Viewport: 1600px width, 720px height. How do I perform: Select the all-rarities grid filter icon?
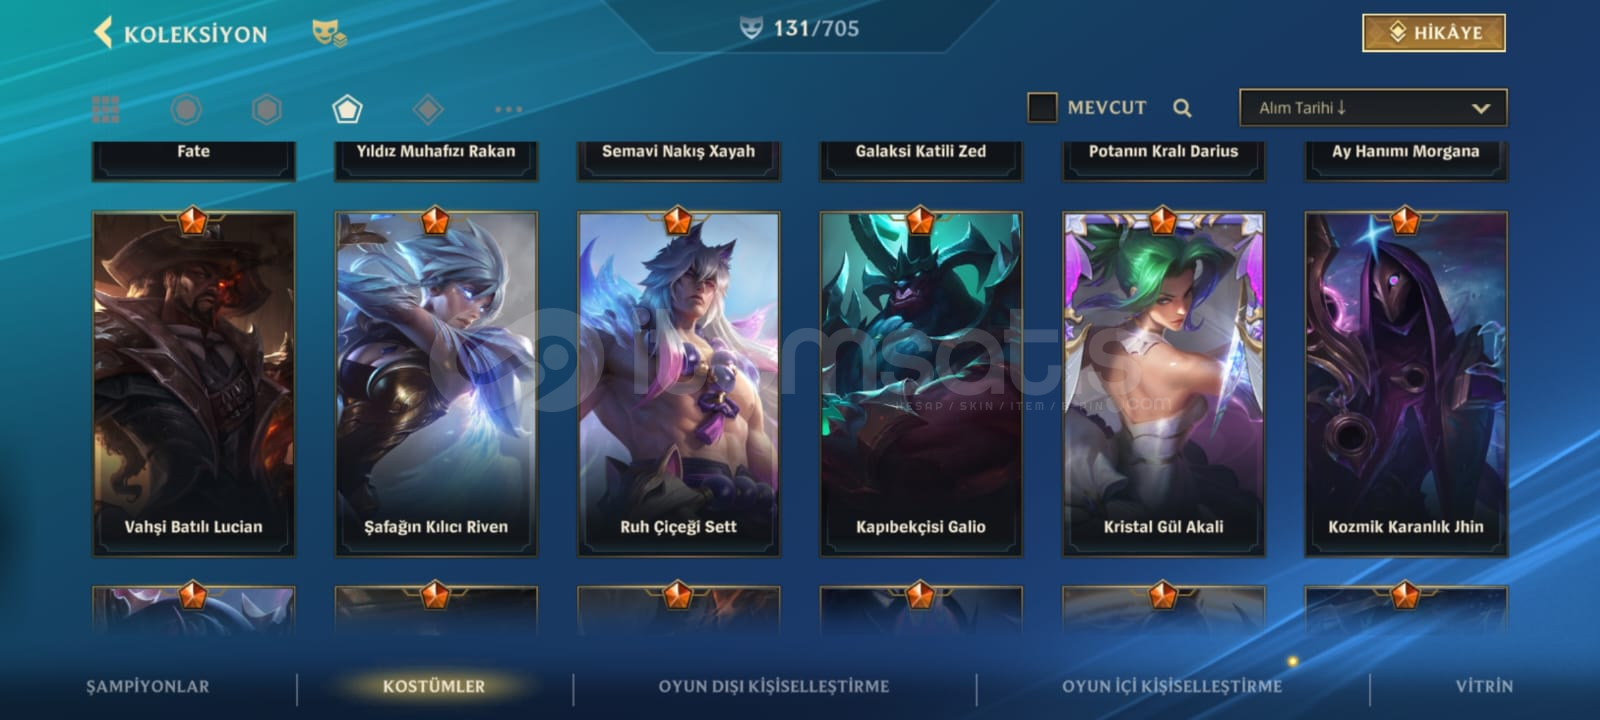click(105, 109)
